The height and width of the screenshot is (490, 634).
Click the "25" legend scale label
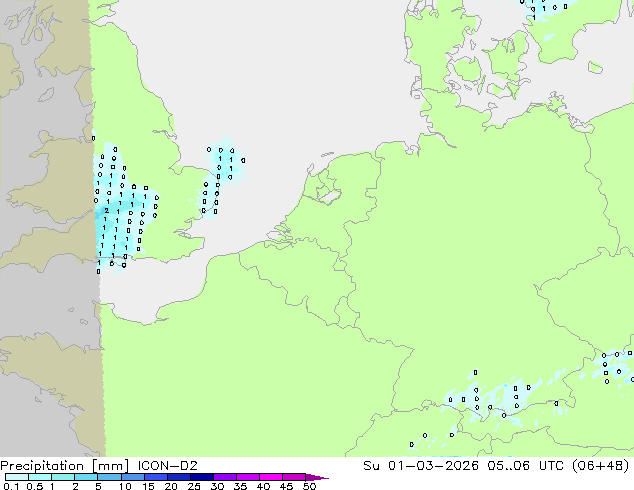pyautogui.click(x=194, y=486)
